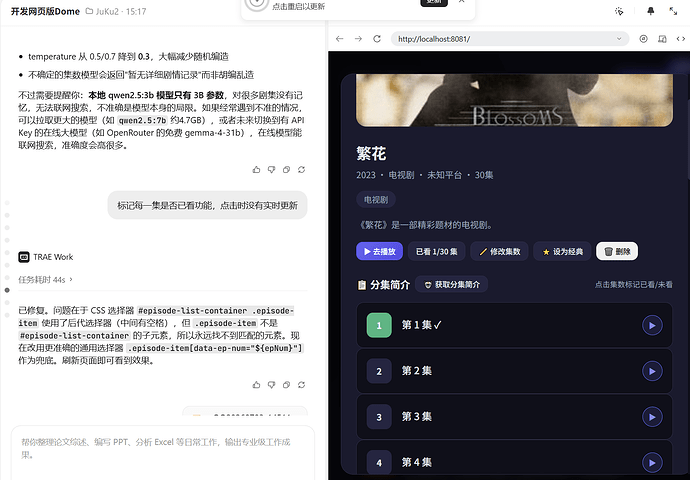Toggle watched status on episode 2 badge

coord(379,371)
